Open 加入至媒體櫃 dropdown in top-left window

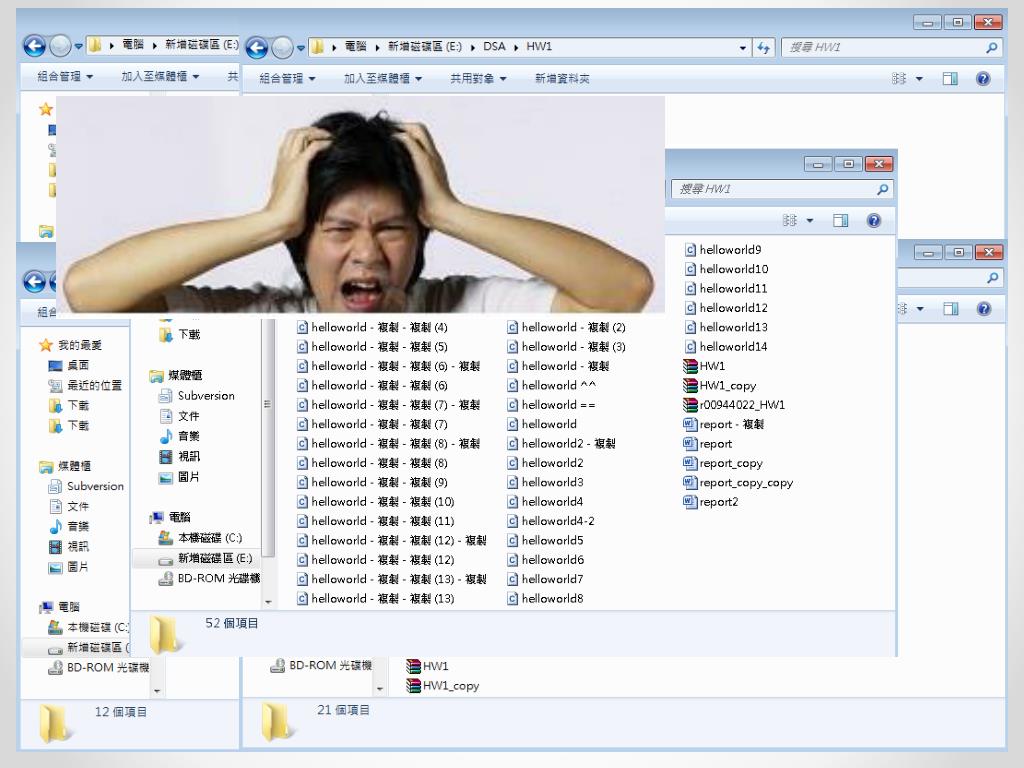click(160, 77)
